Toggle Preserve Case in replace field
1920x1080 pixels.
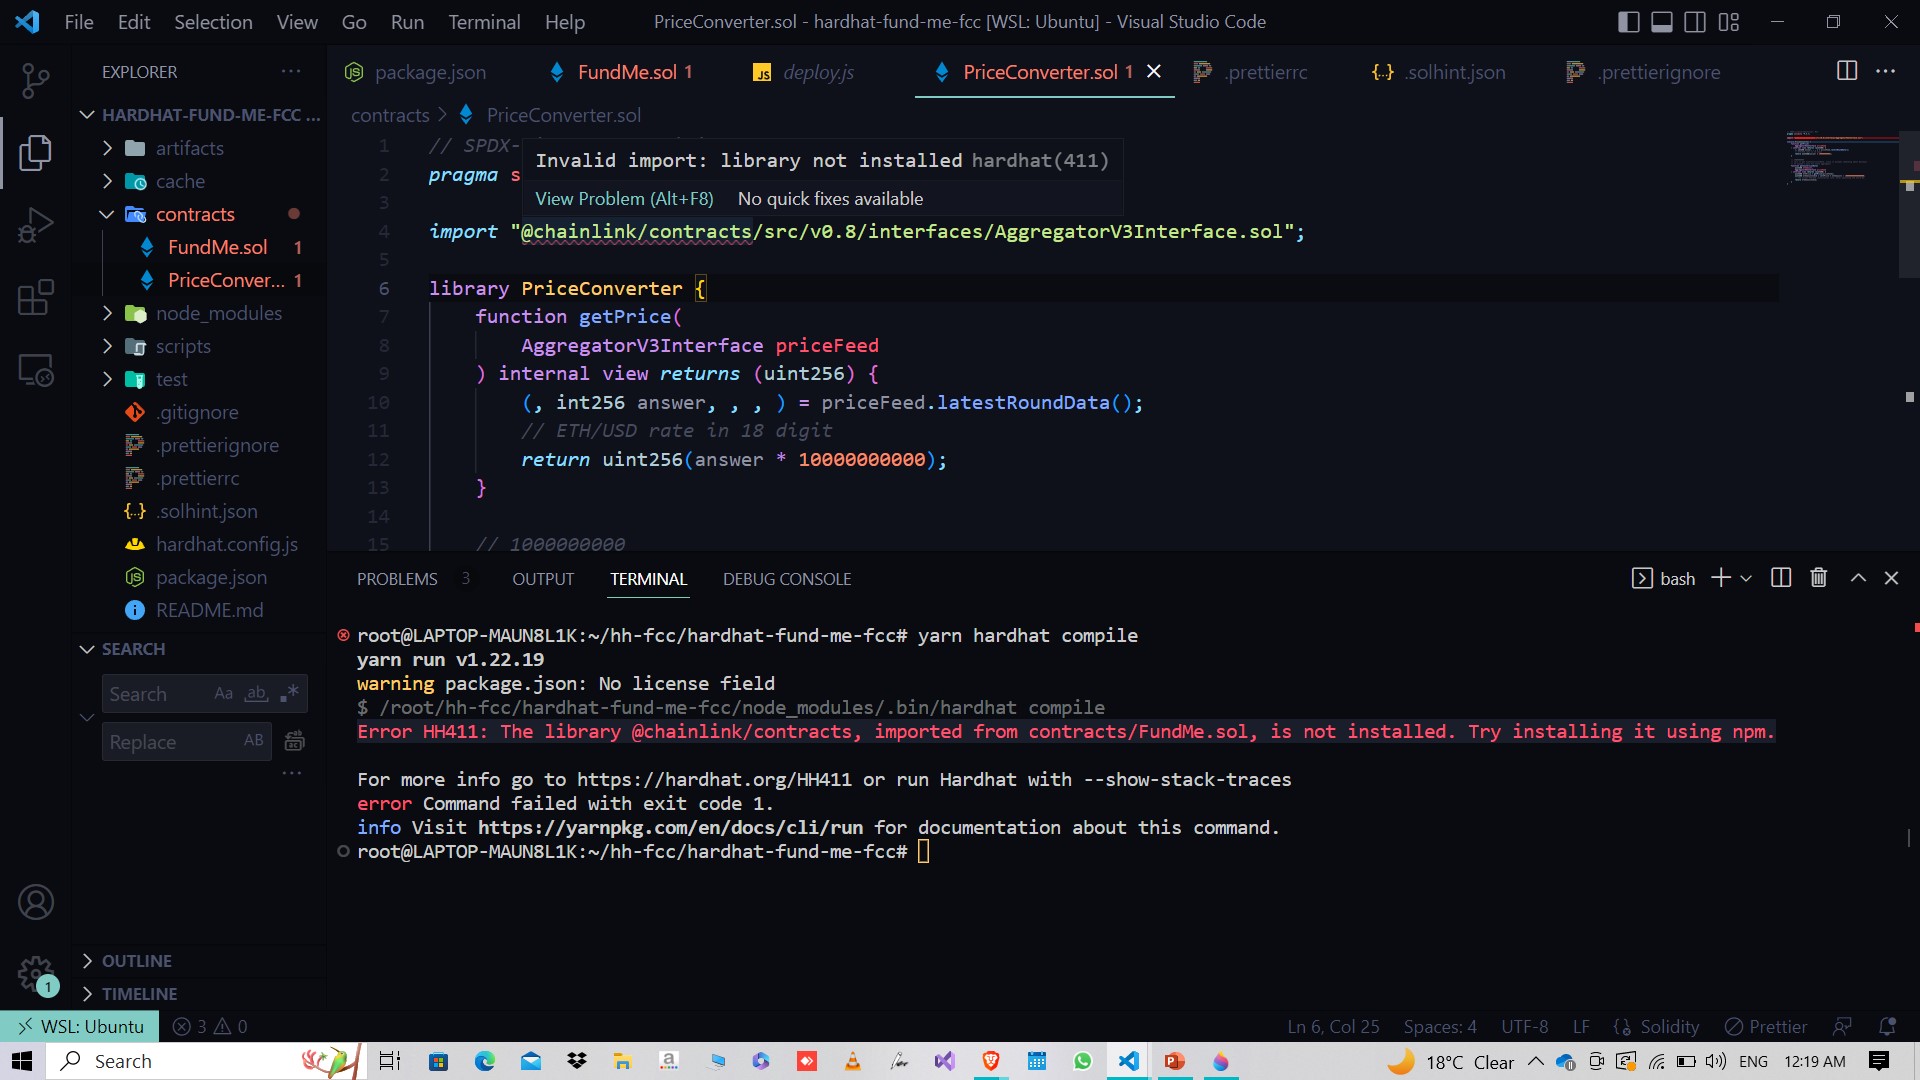[x=254, y=741]
